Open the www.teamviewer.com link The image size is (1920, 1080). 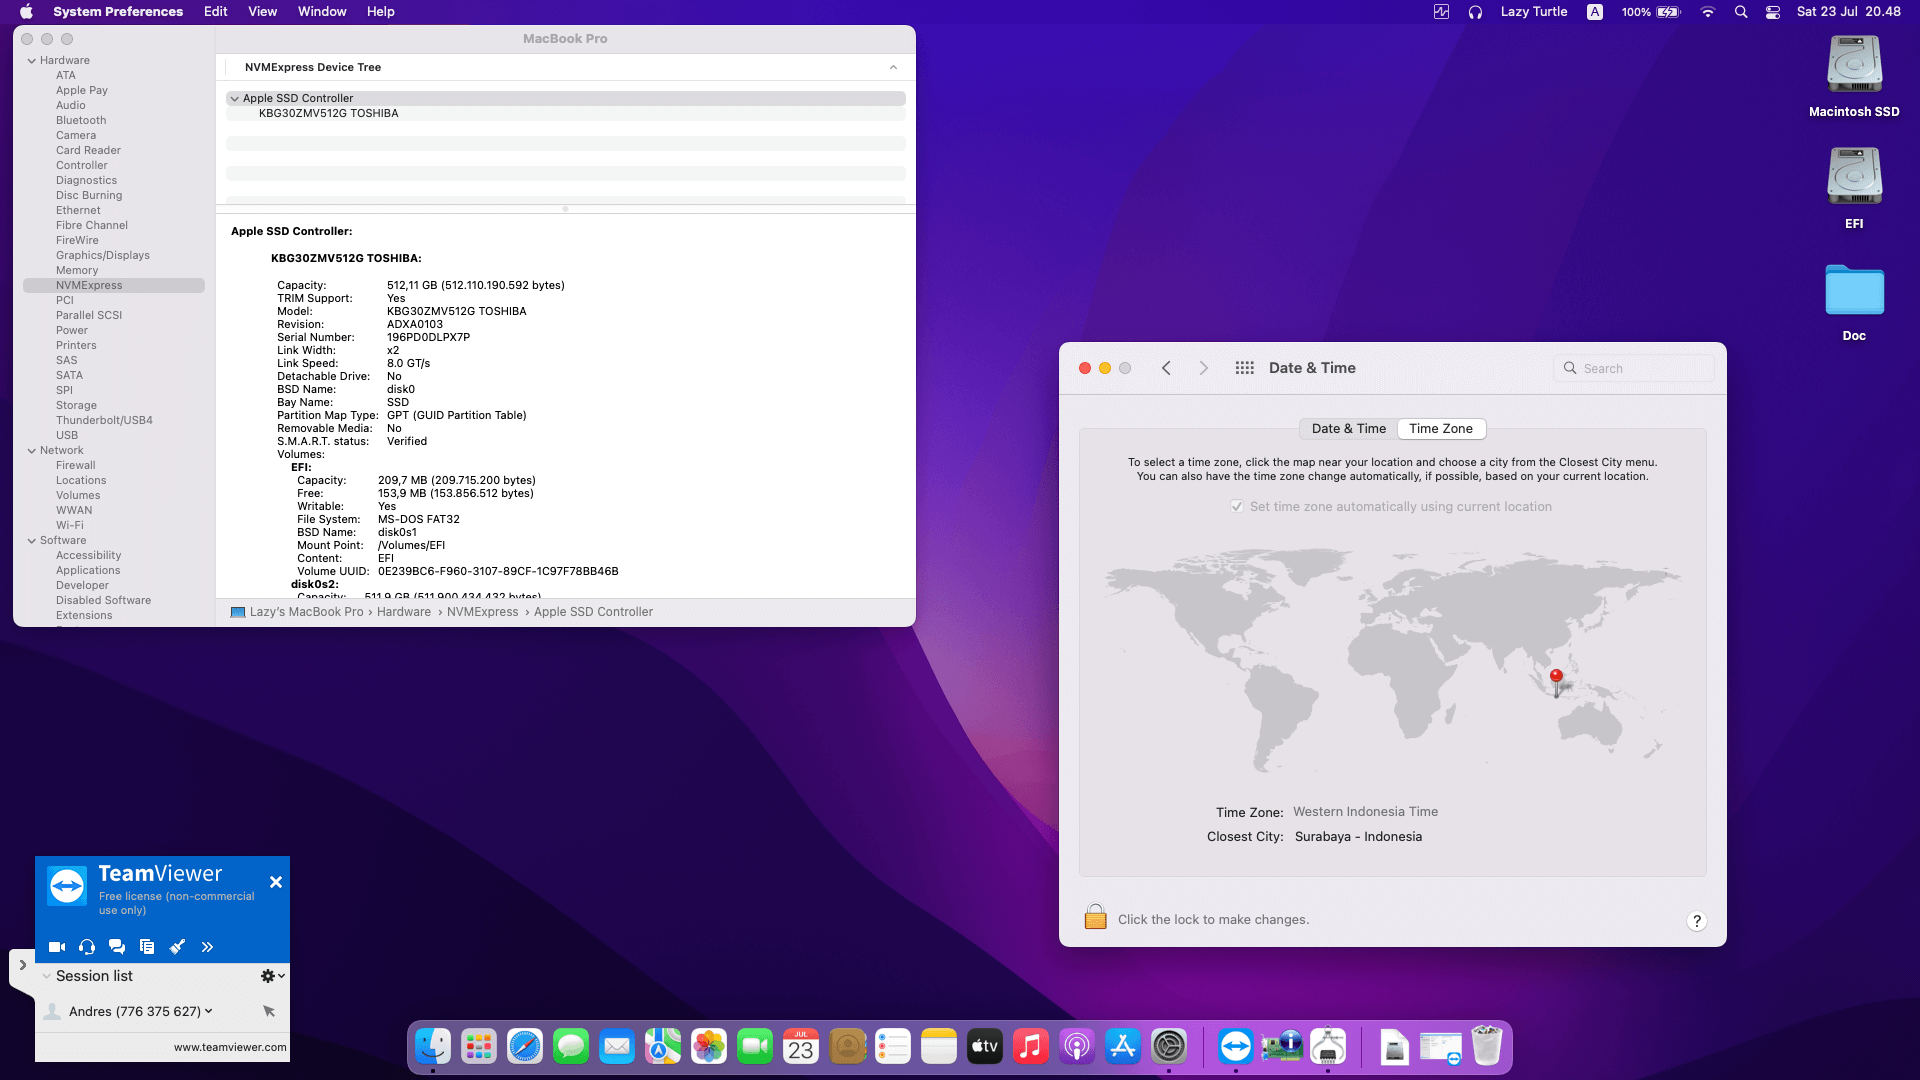(x=230, y=1047)
